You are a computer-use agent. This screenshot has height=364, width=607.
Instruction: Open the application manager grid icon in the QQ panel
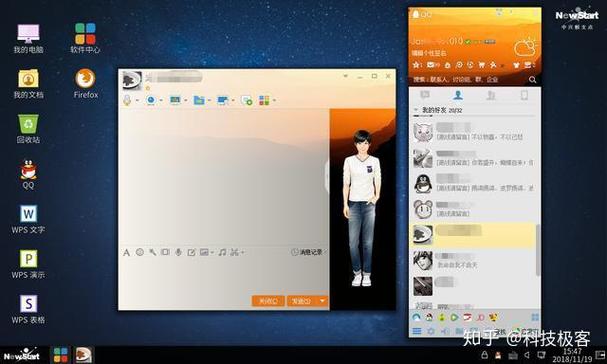tap(535, 318)
